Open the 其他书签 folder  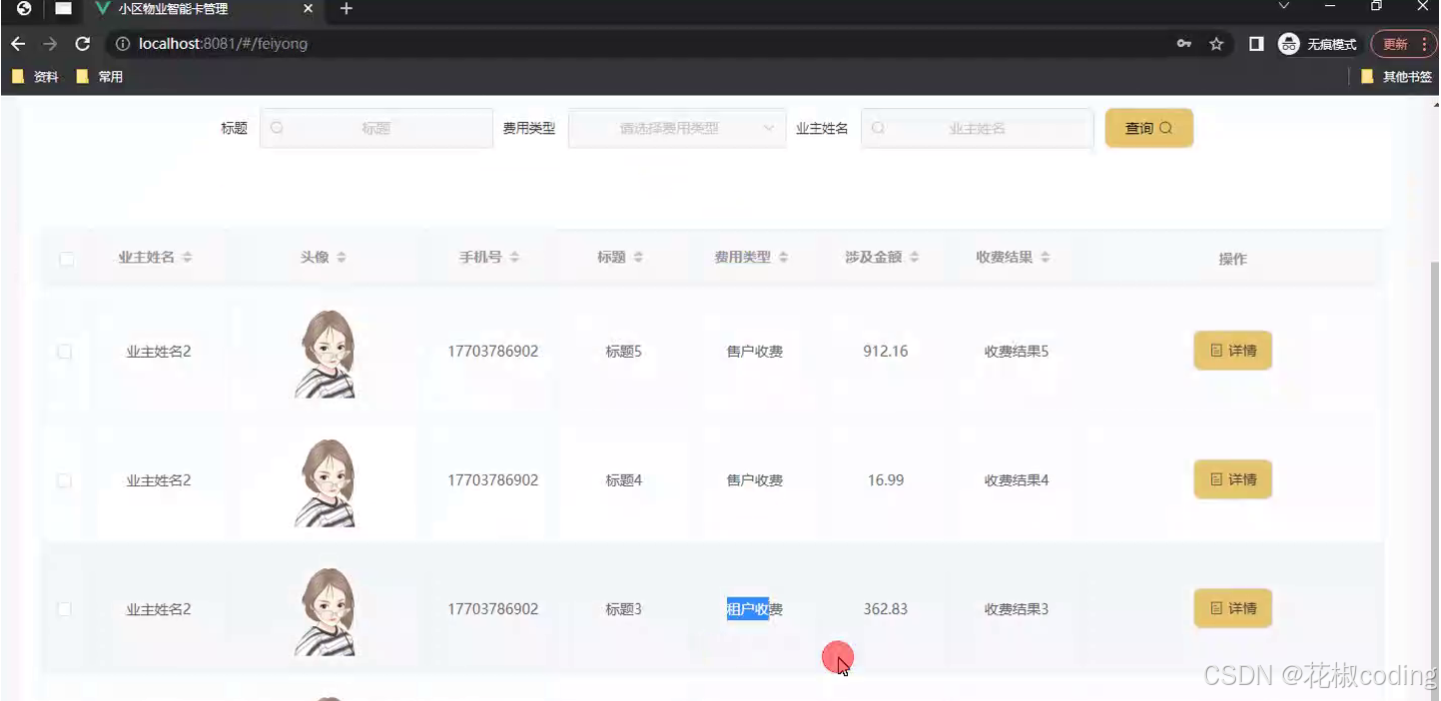(1397, 77)
